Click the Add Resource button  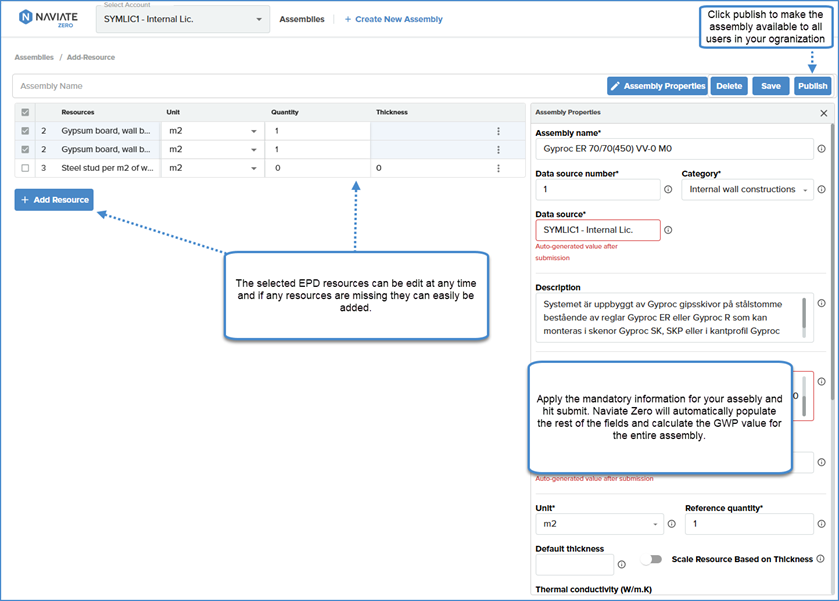click(x=54, y=200)
